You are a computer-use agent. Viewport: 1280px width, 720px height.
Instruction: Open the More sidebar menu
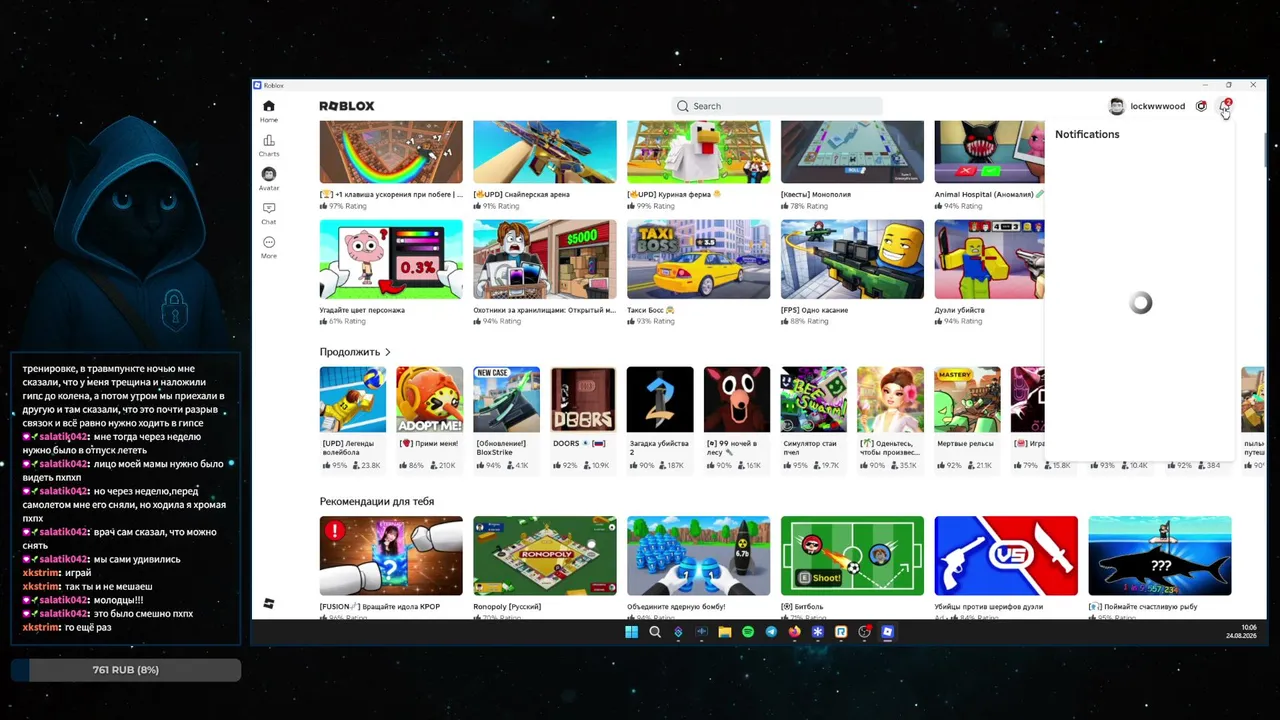pos(269,247)
